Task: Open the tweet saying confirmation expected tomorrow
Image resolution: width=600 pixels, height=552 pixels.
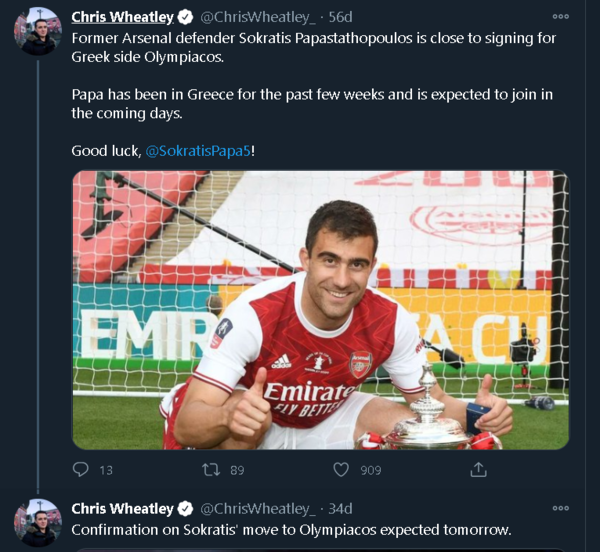Action: coord(290,530)
